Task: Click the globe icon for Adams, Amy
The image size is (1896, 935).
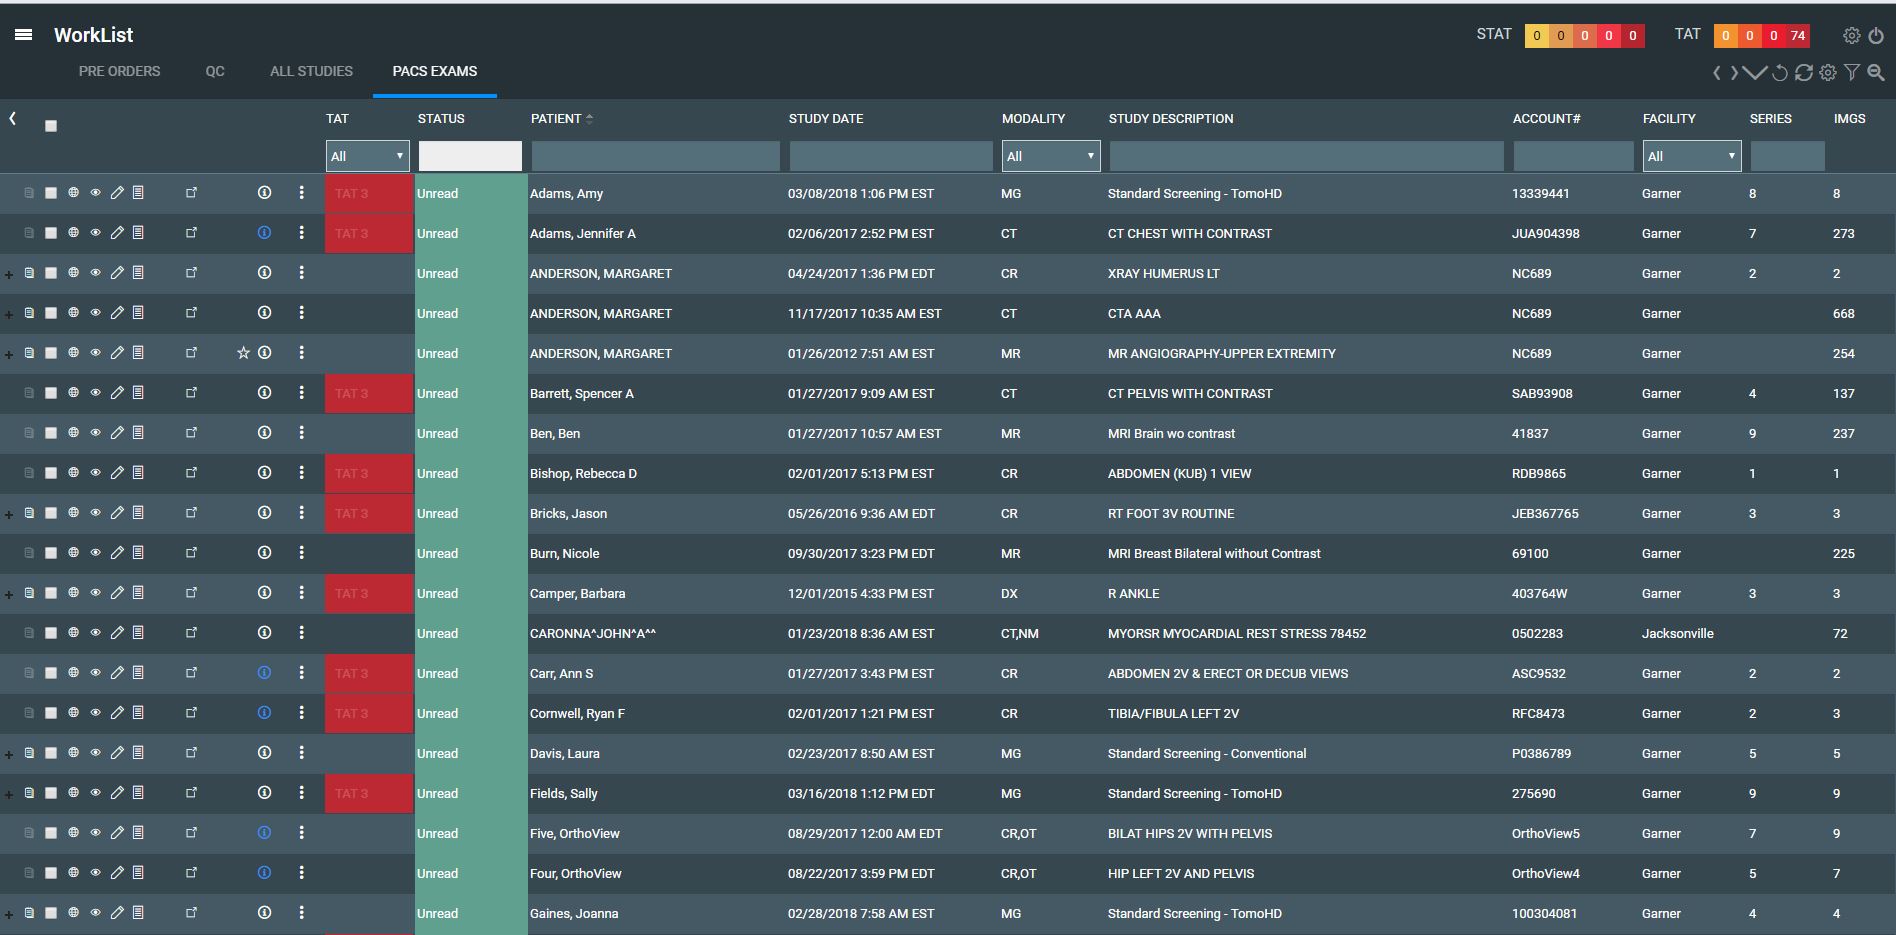Action: (x=73, y=193)
